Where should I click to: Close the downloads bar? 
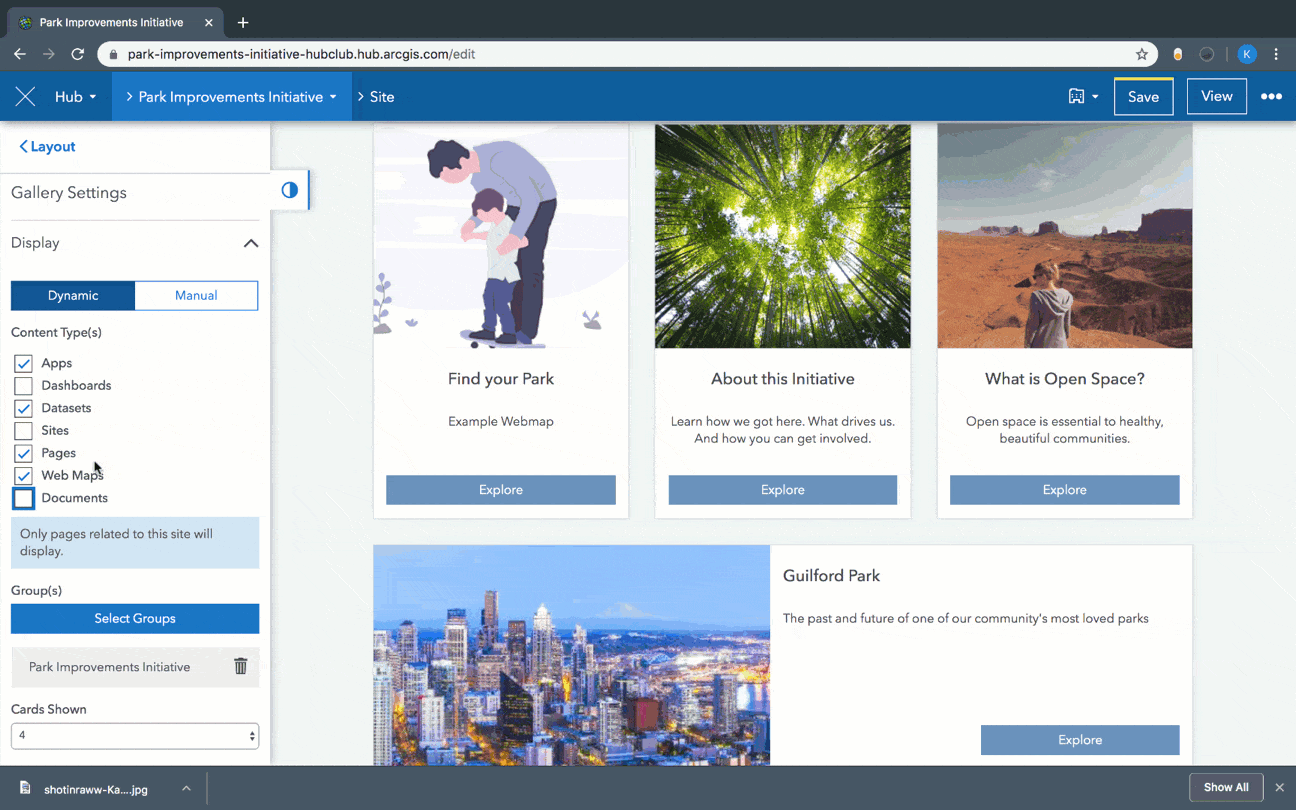[x=1279, y=788]
